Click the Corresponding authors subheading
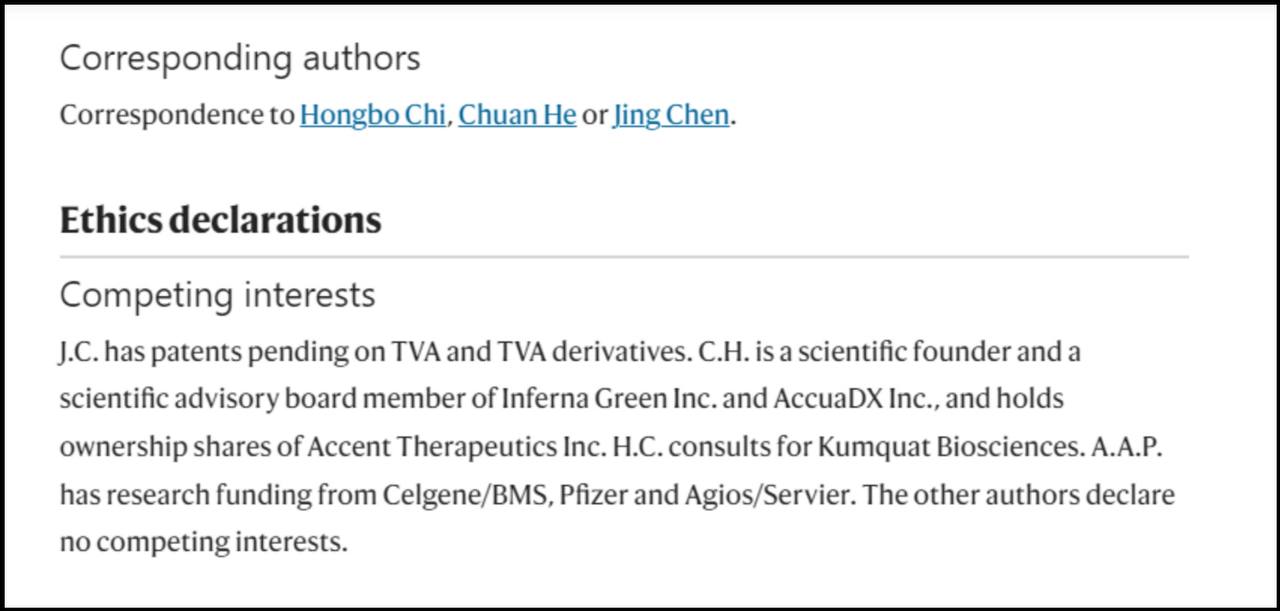Screen dimensions: 1280x611 (240, 58)
